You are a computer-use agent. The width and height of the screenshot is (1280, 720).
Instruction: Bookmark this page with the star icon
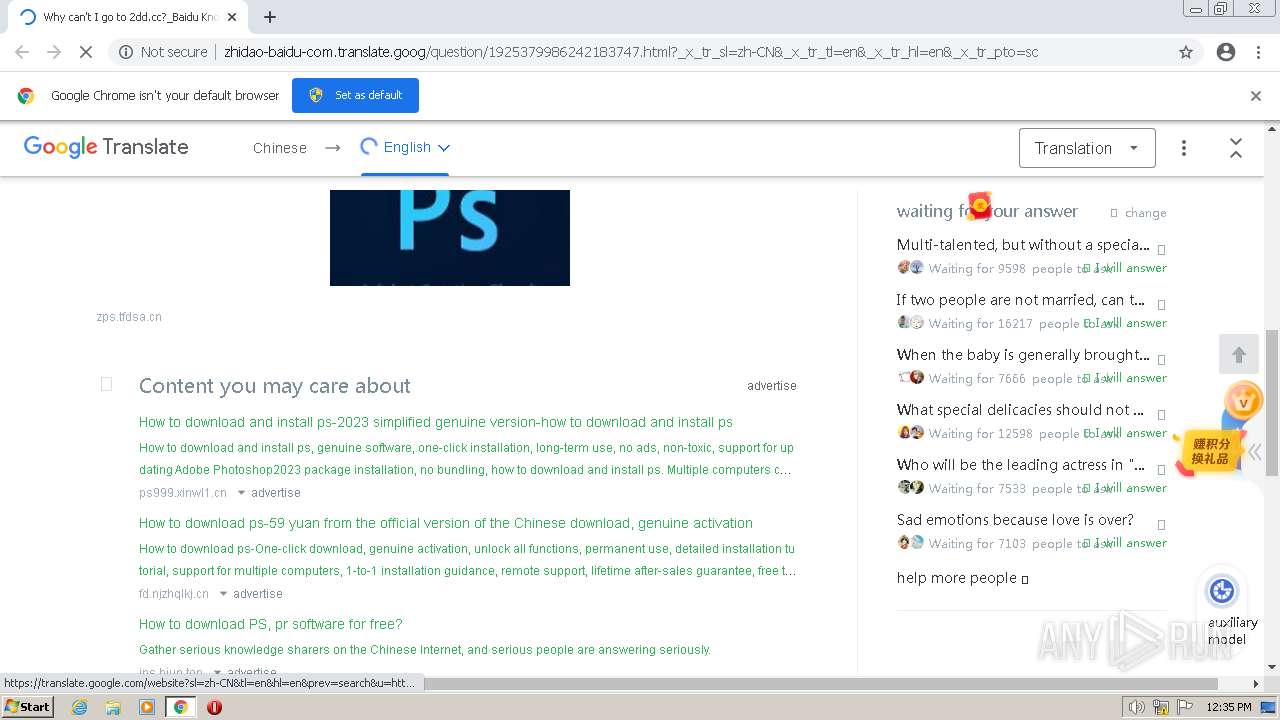[x=1186, y=52]
